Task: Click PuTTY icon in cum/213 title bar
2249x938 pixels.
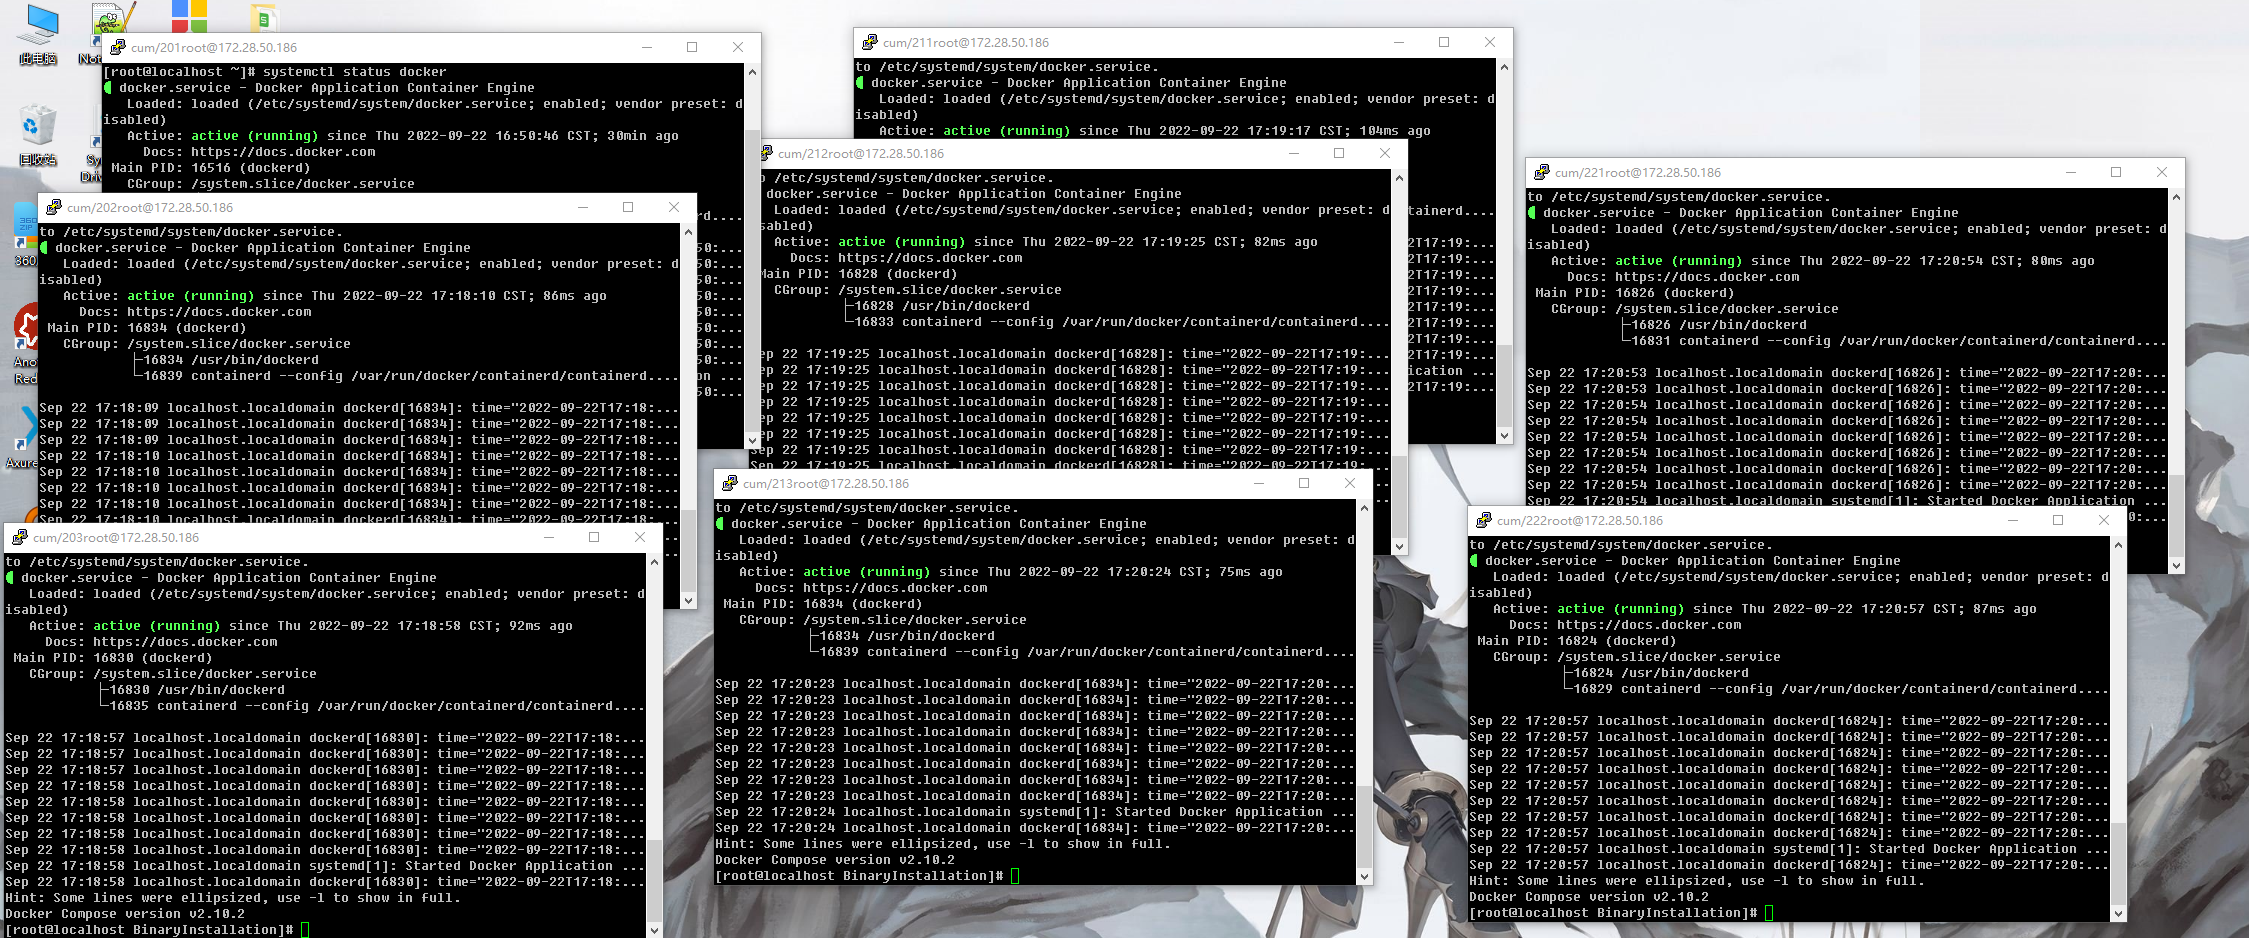Action: pyautogui.click(x=730, y=483)
